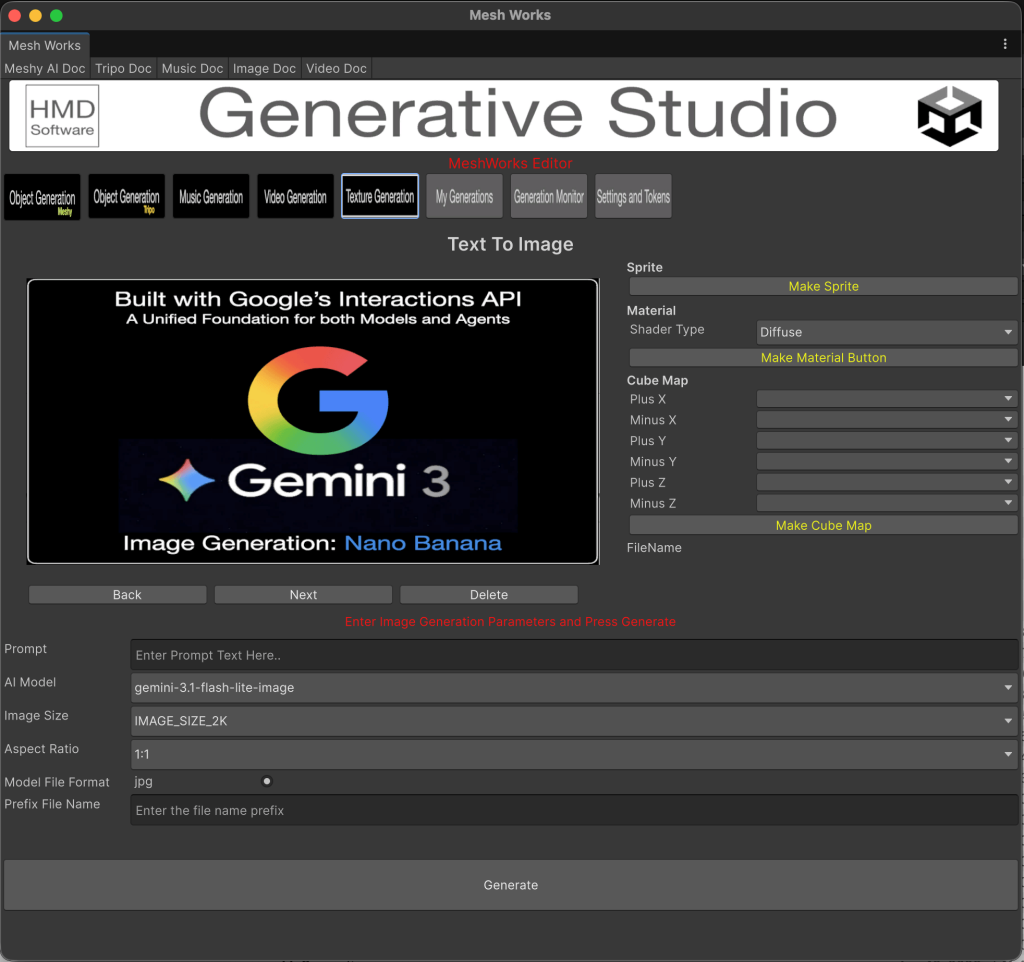This screenshot has width=1024, height=962.
Task: Click the large Generate button
Action: coord(511,885)
